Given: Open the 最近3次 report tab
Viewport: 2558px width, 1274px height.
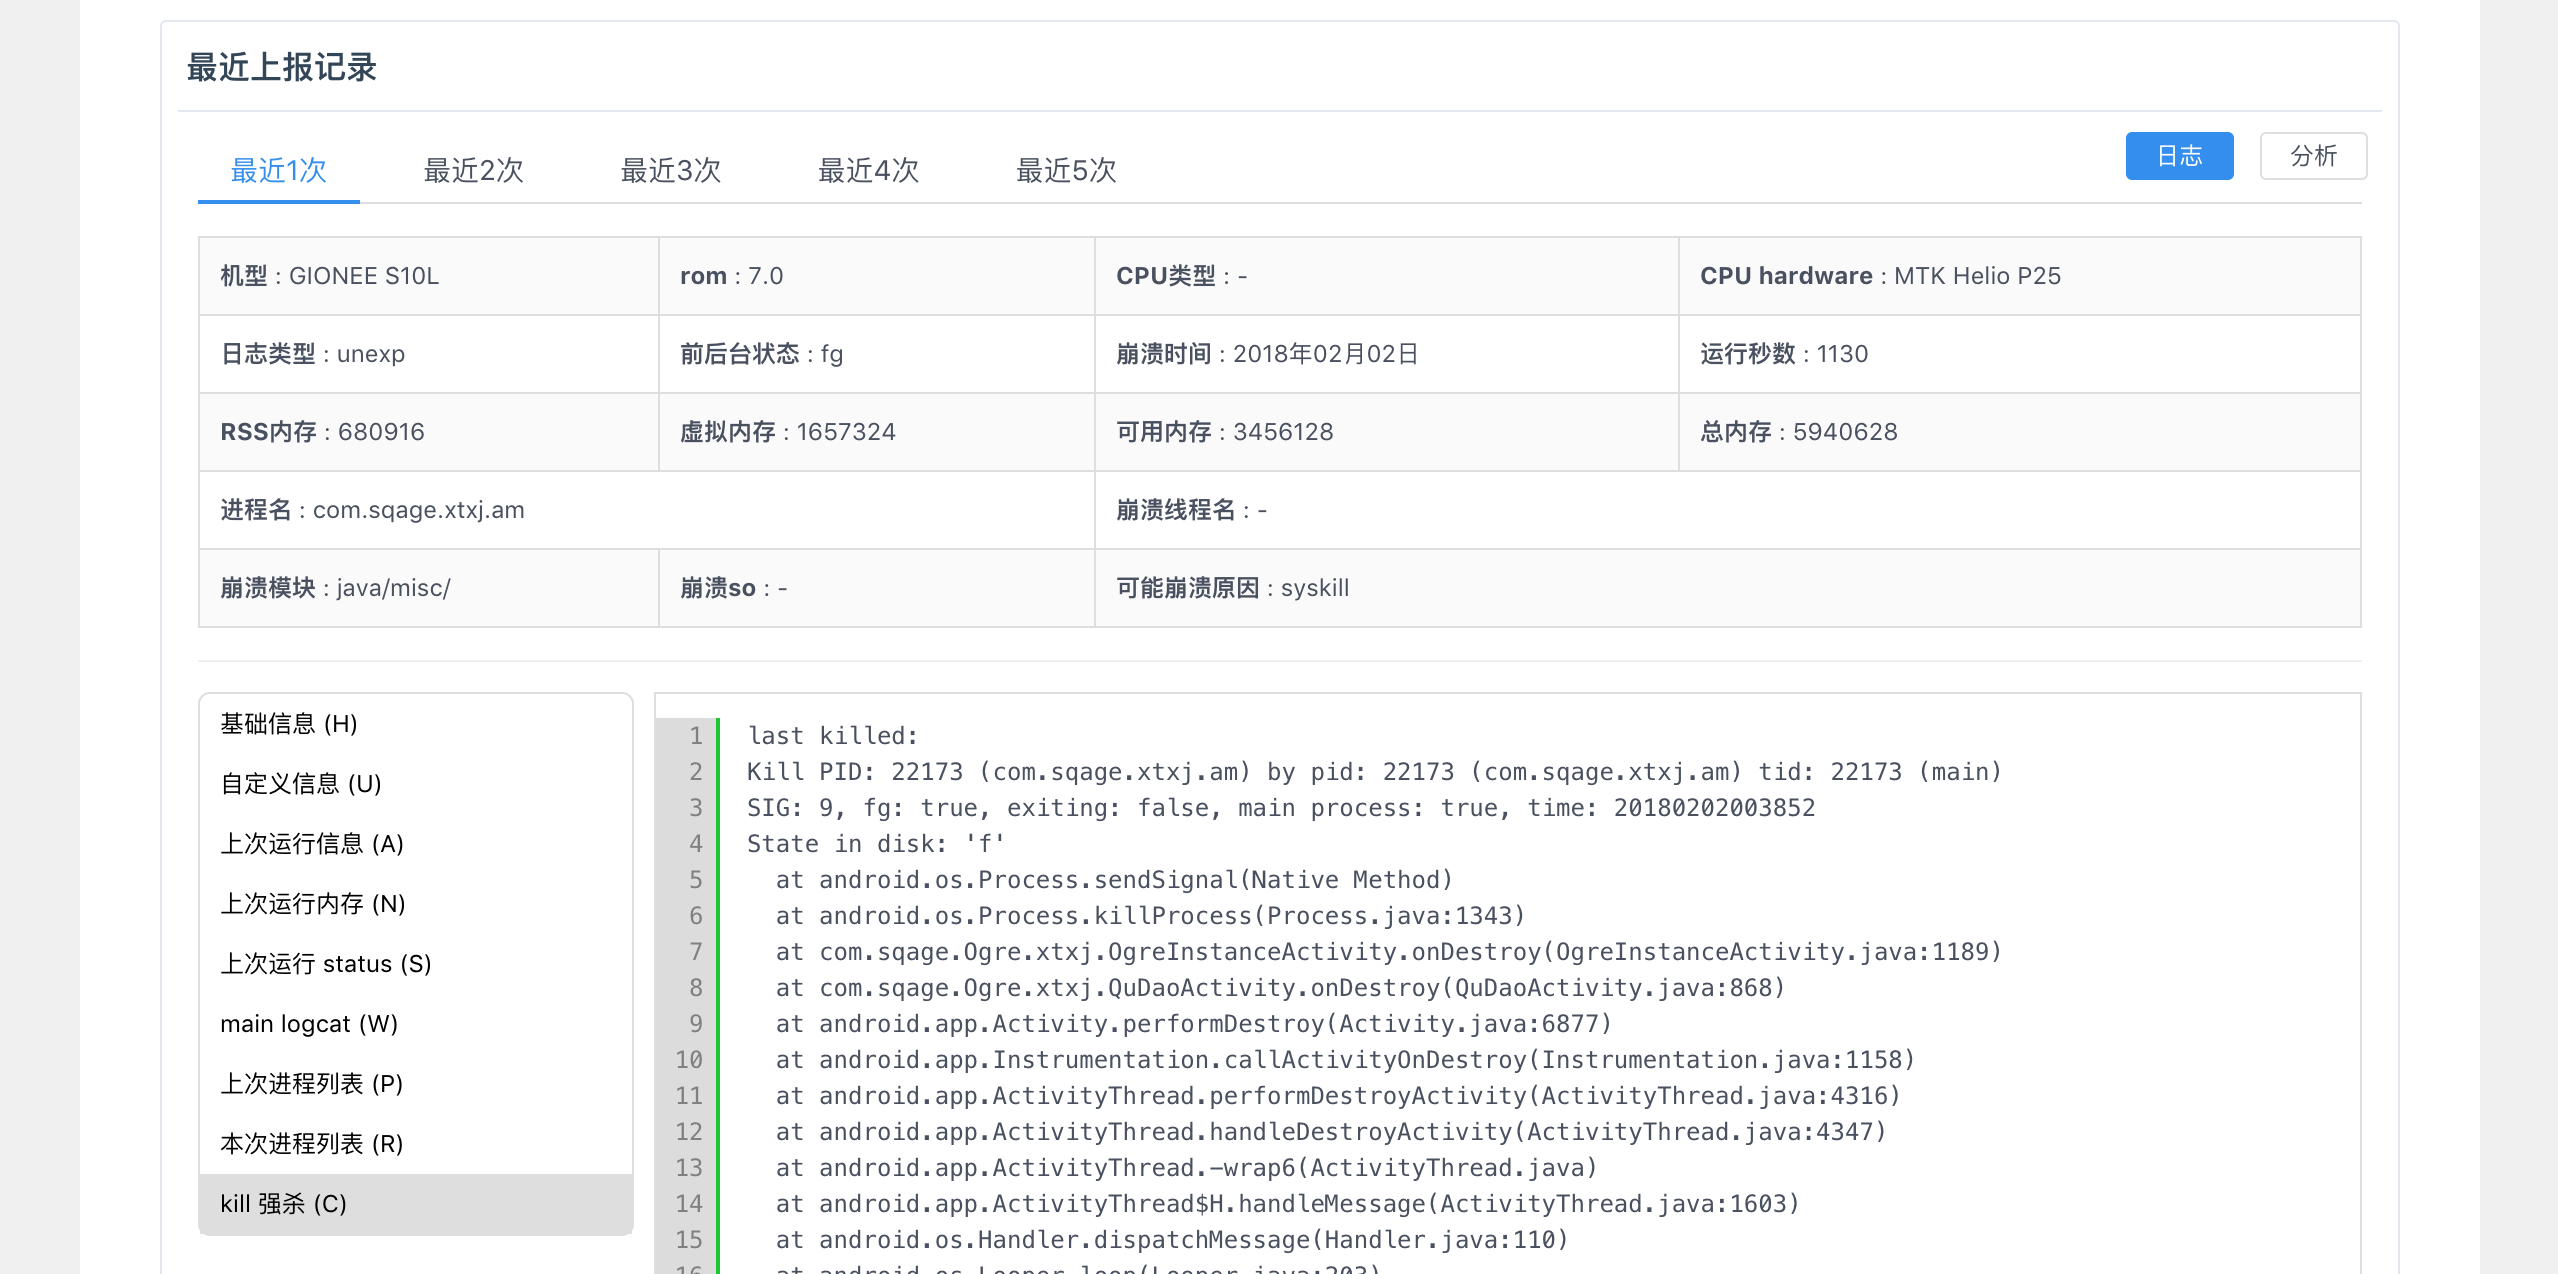Looking at the screenshot, I should point(671,170).
